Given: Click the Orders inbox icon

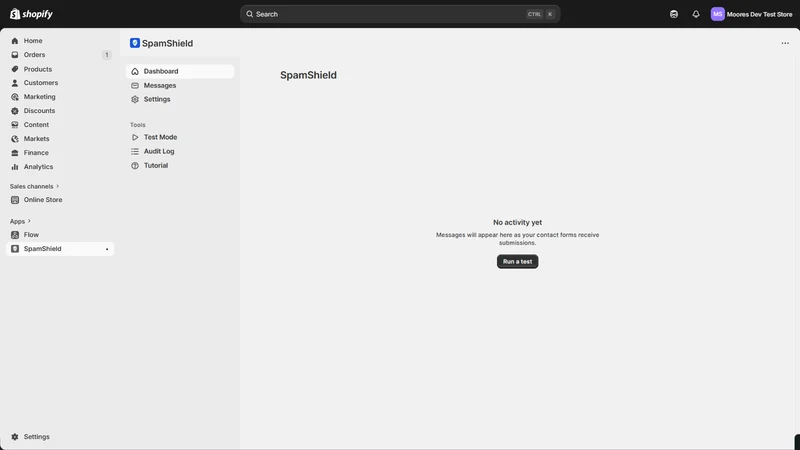Looking at the screenshot, I should coord(15,55).
